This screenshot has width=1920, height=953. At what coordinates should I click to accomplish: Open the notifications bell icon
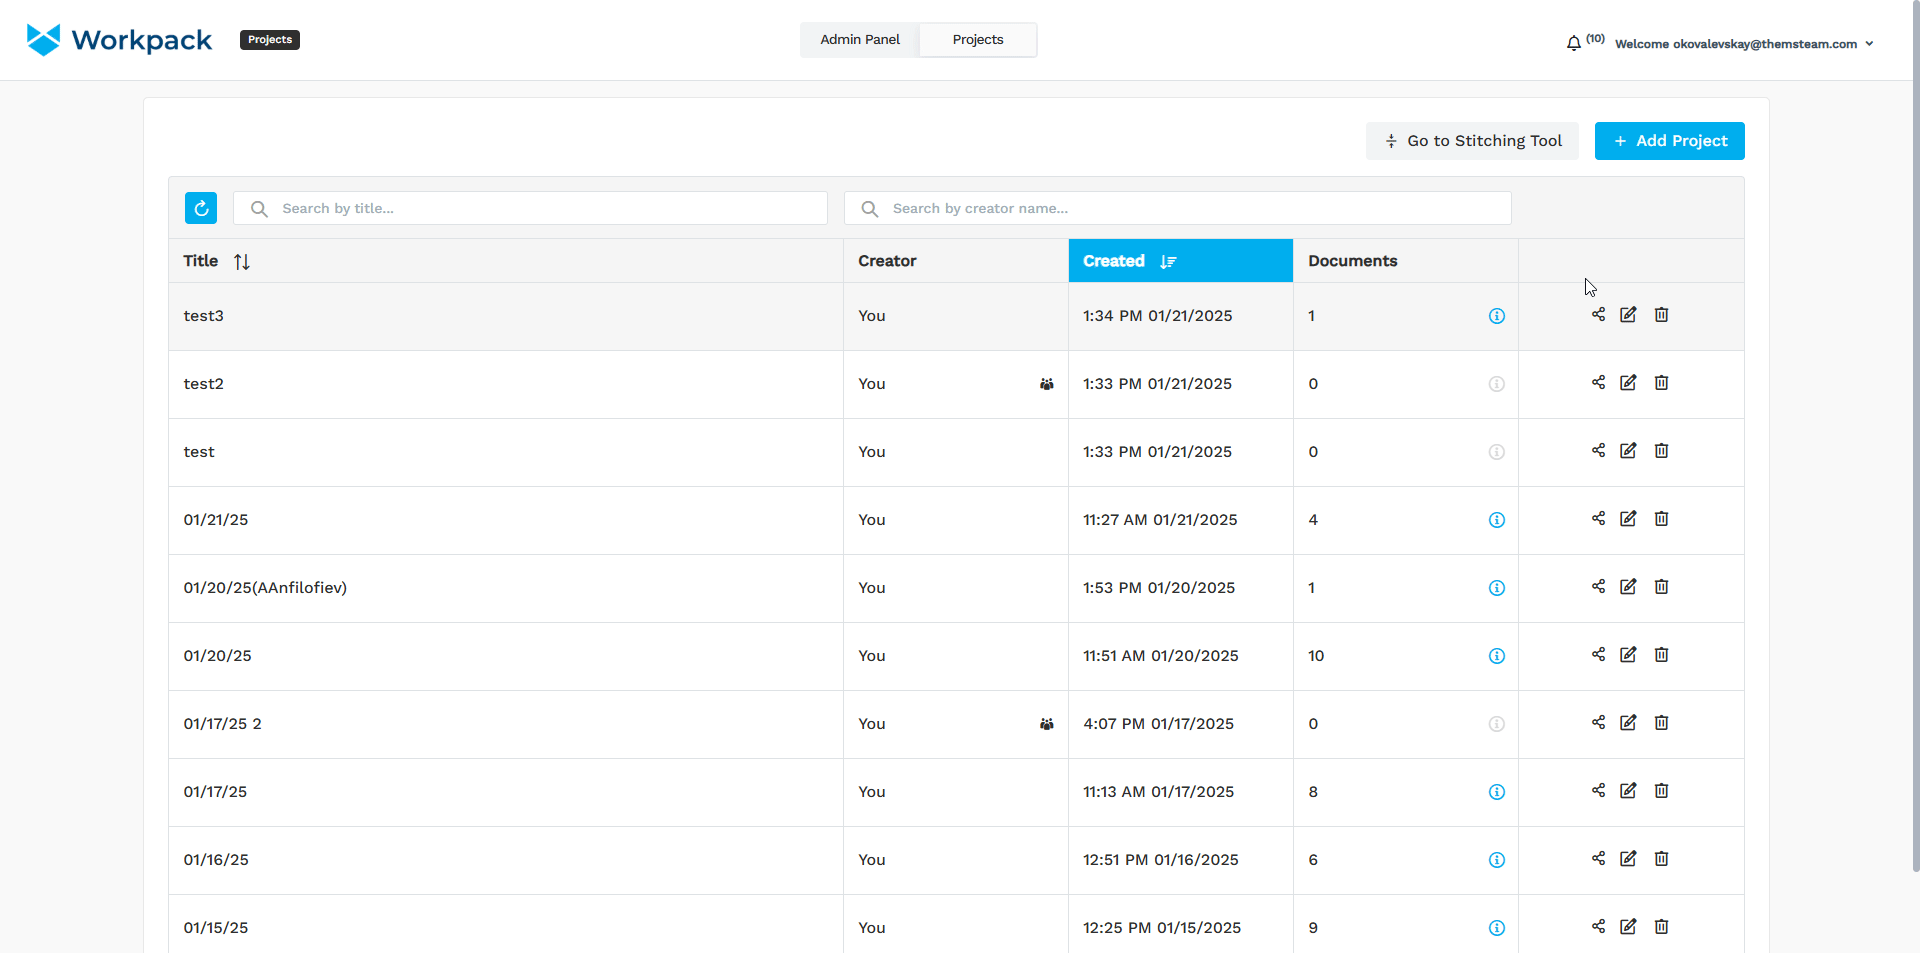[x=1573, y=43]
